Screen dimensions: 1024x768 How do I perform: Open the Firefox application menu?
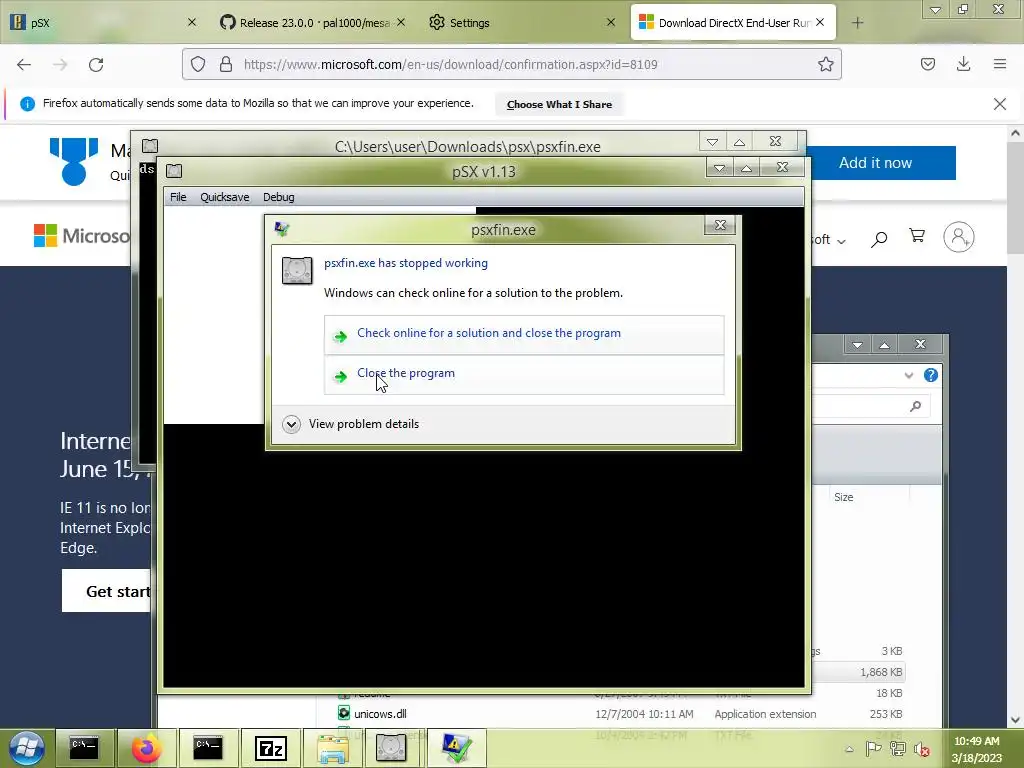pyautogui.click(x=1000, y=64)
